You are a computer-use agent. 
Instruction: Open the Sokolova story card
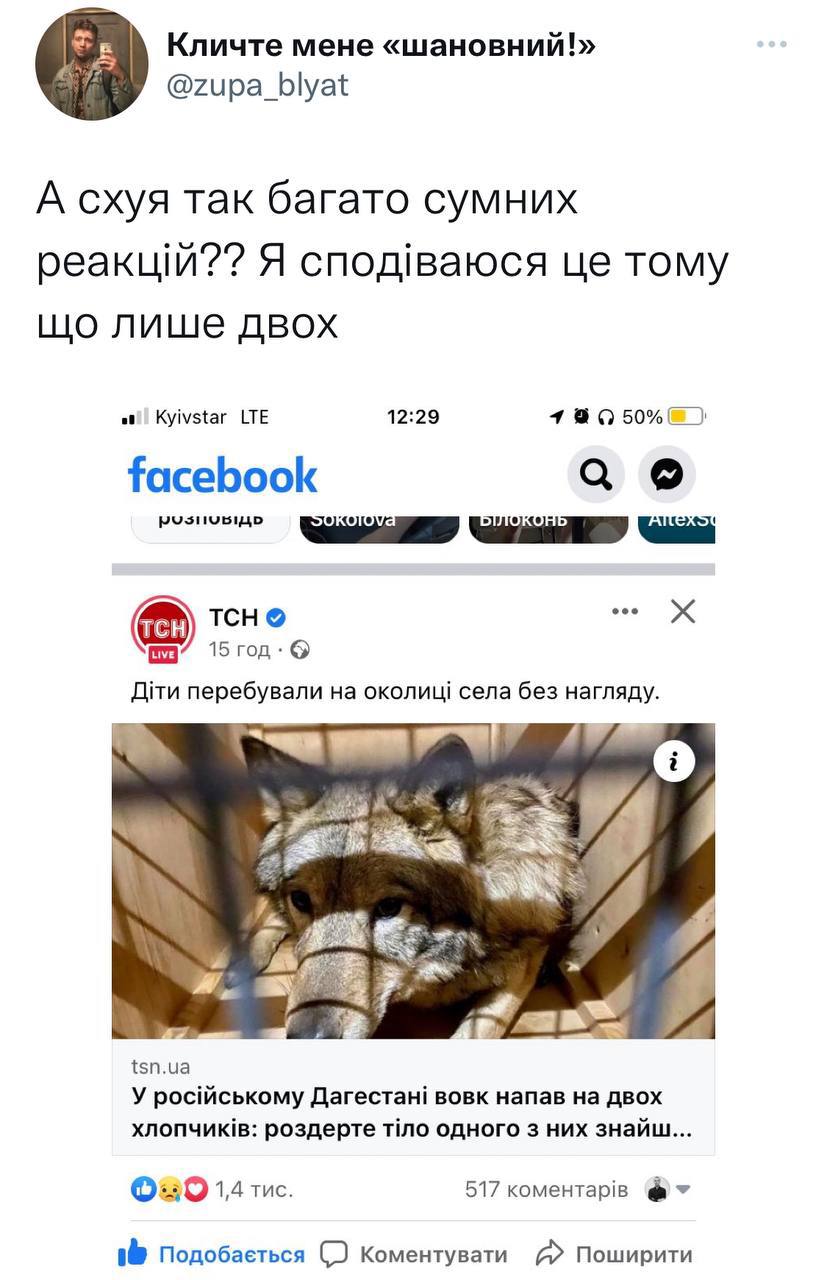tap(379, 529)
